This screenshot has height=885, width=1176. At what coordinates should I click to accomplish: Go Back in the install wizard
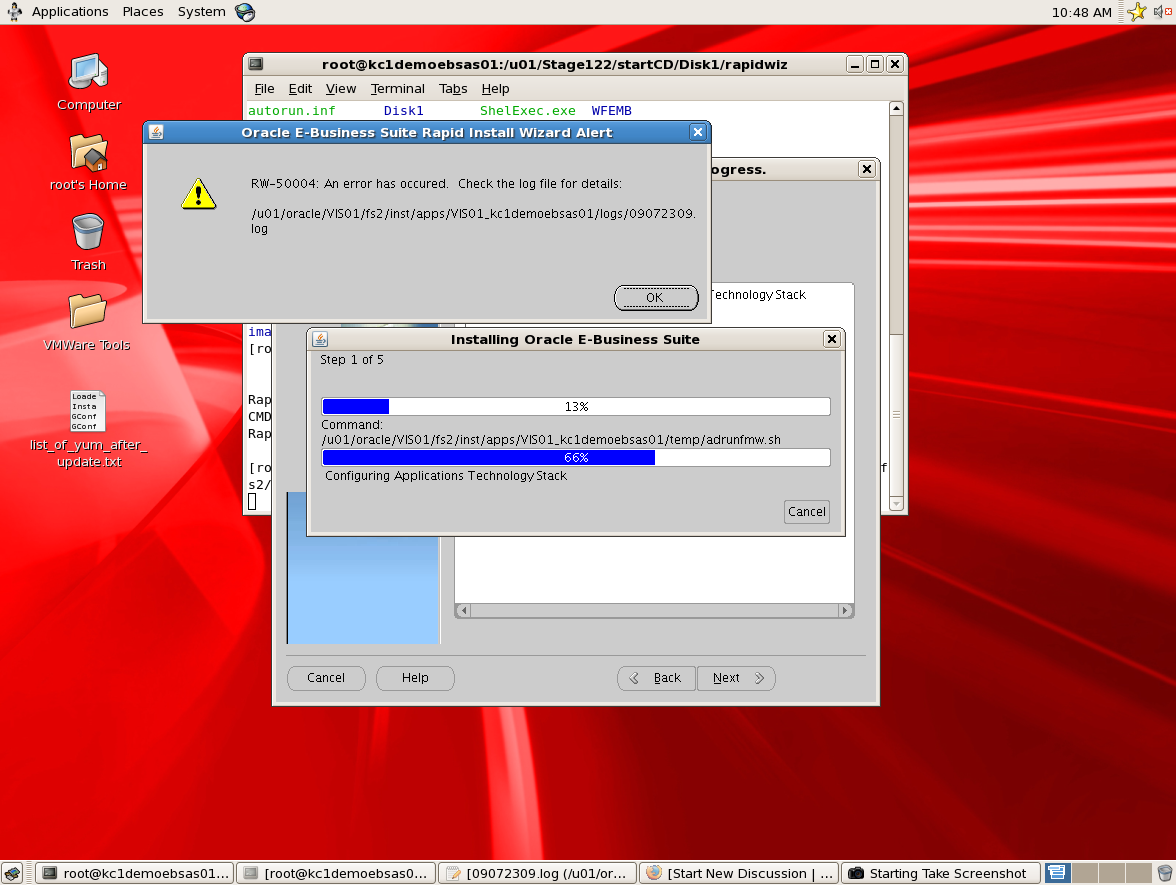point(656,678)
